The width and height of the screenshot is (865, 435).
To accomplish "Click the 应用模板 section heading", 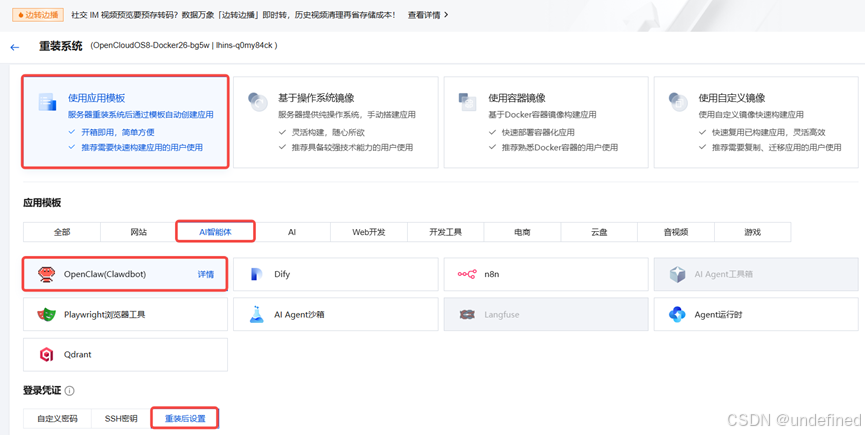I will coord(42,202).
